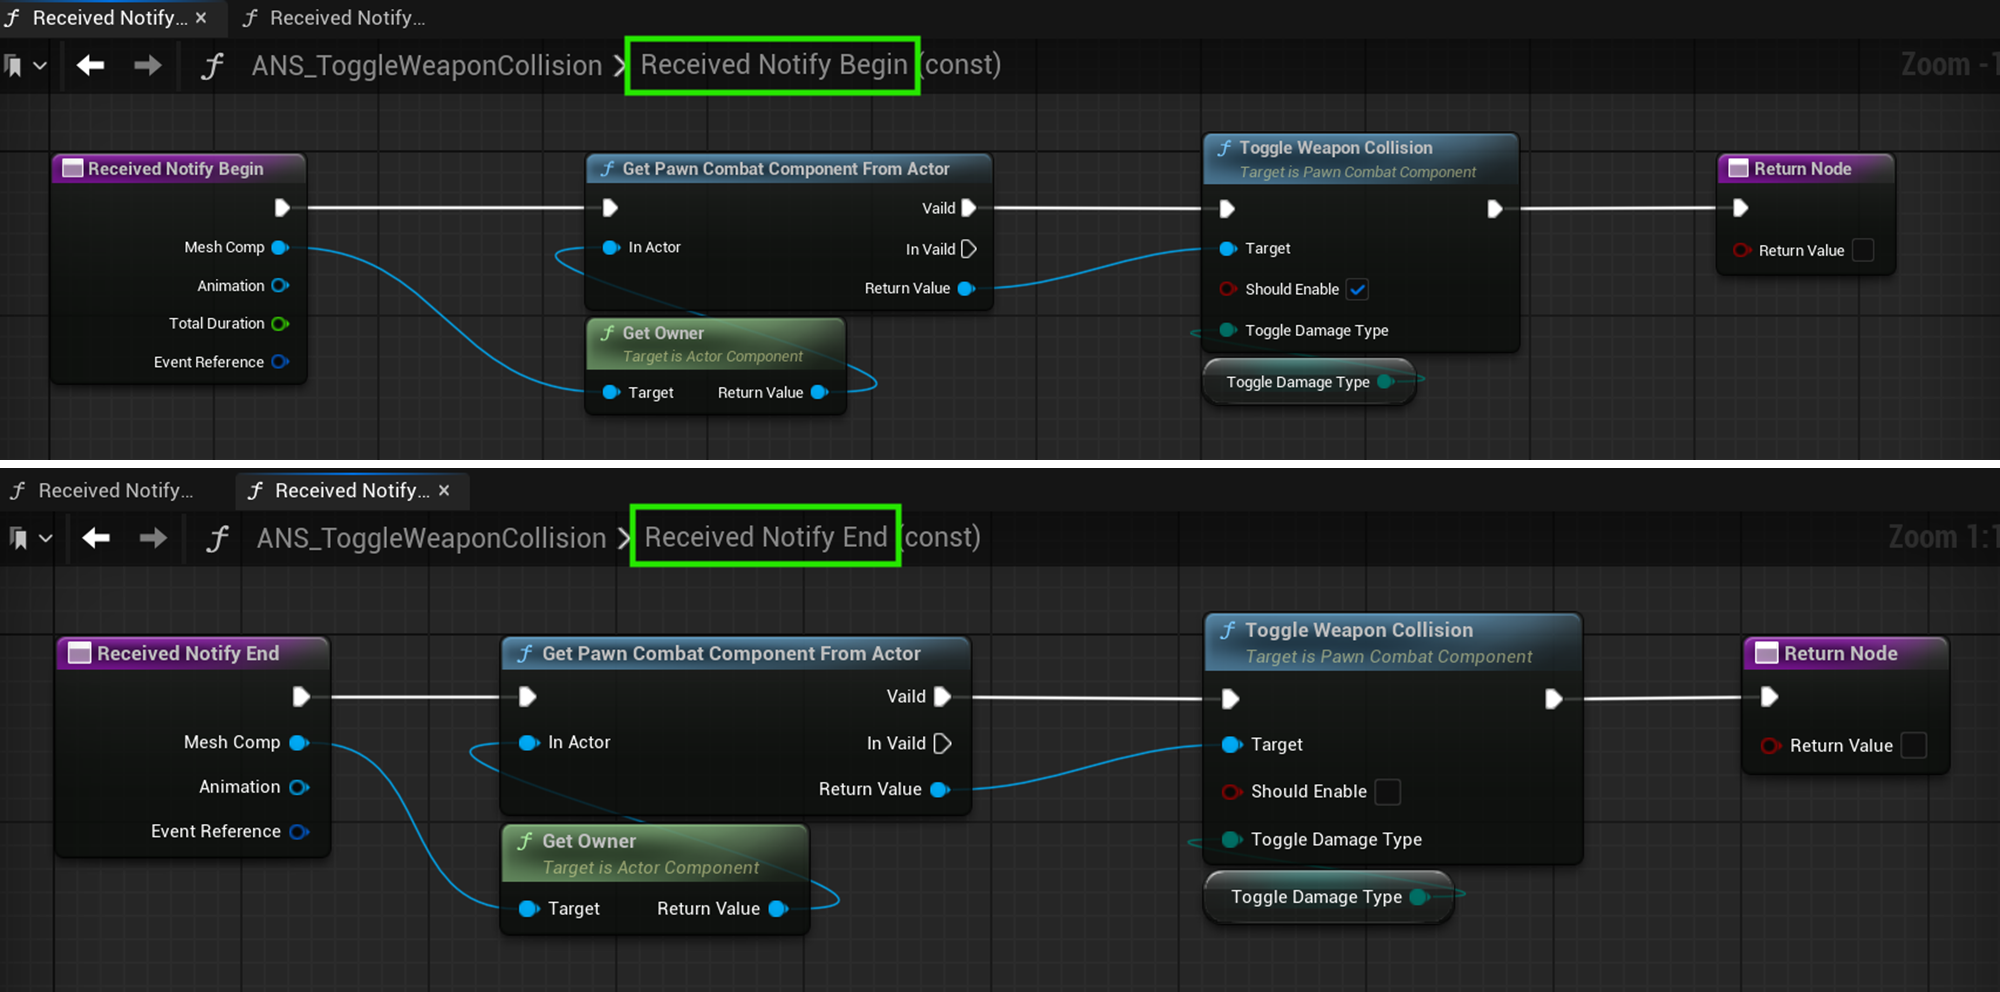Close the active Received Notify tab in top editor
The height and width of the screenshot is (992, 2000).
click(x=201, y=18)
